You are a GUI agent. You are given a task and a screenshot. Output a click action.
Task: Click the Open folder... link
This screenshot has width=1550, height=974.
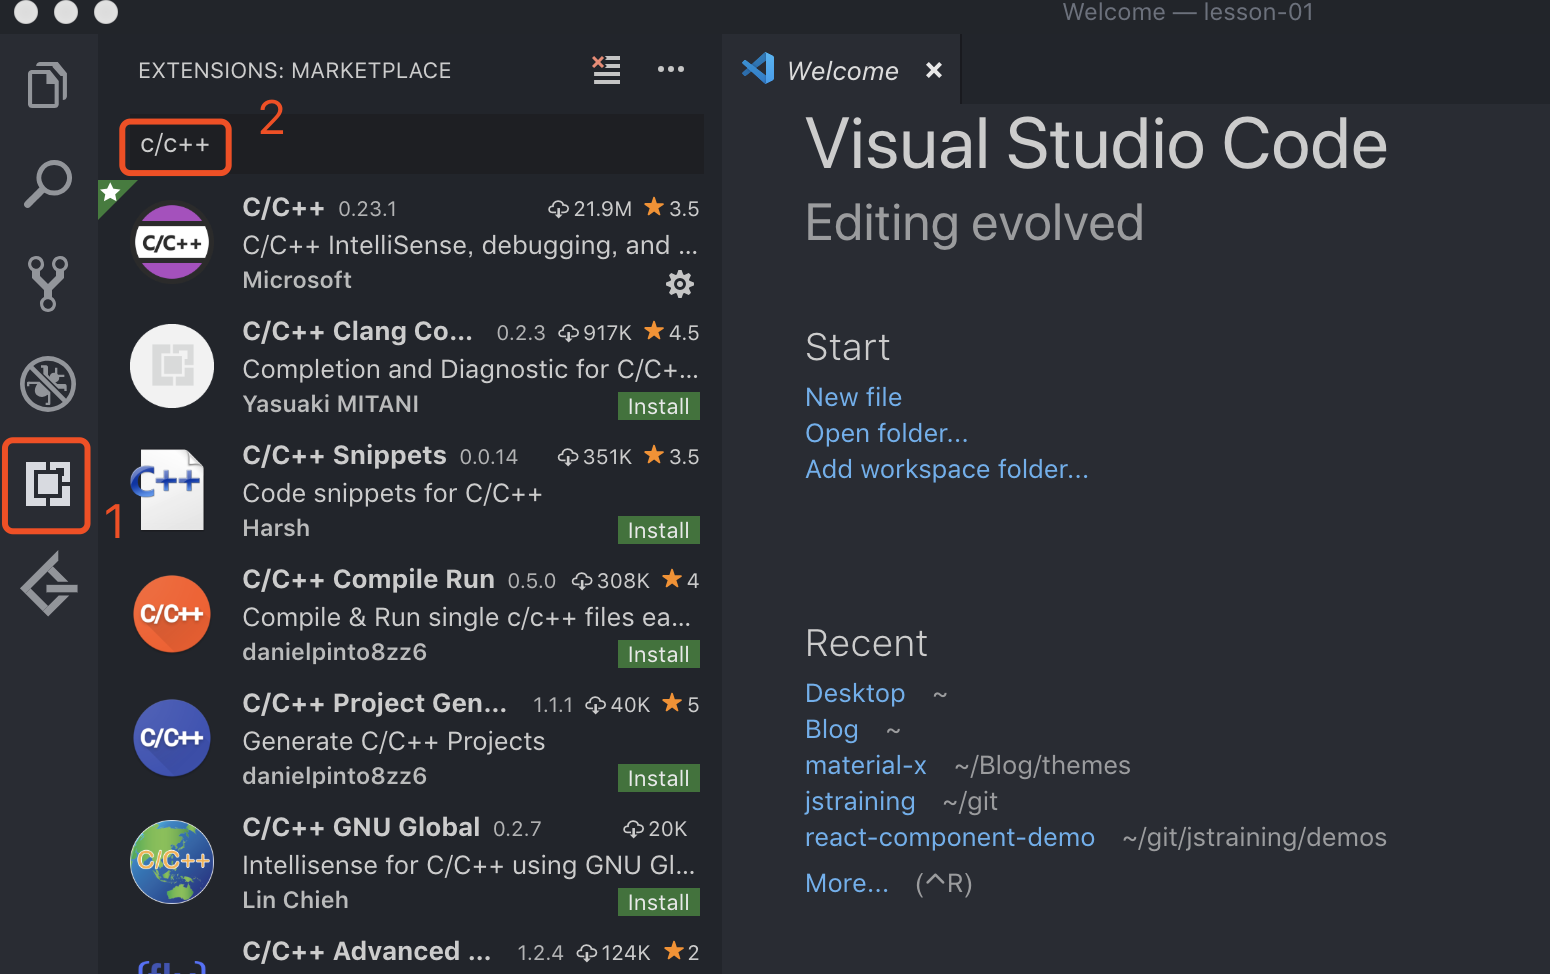[x=887, y=433]
